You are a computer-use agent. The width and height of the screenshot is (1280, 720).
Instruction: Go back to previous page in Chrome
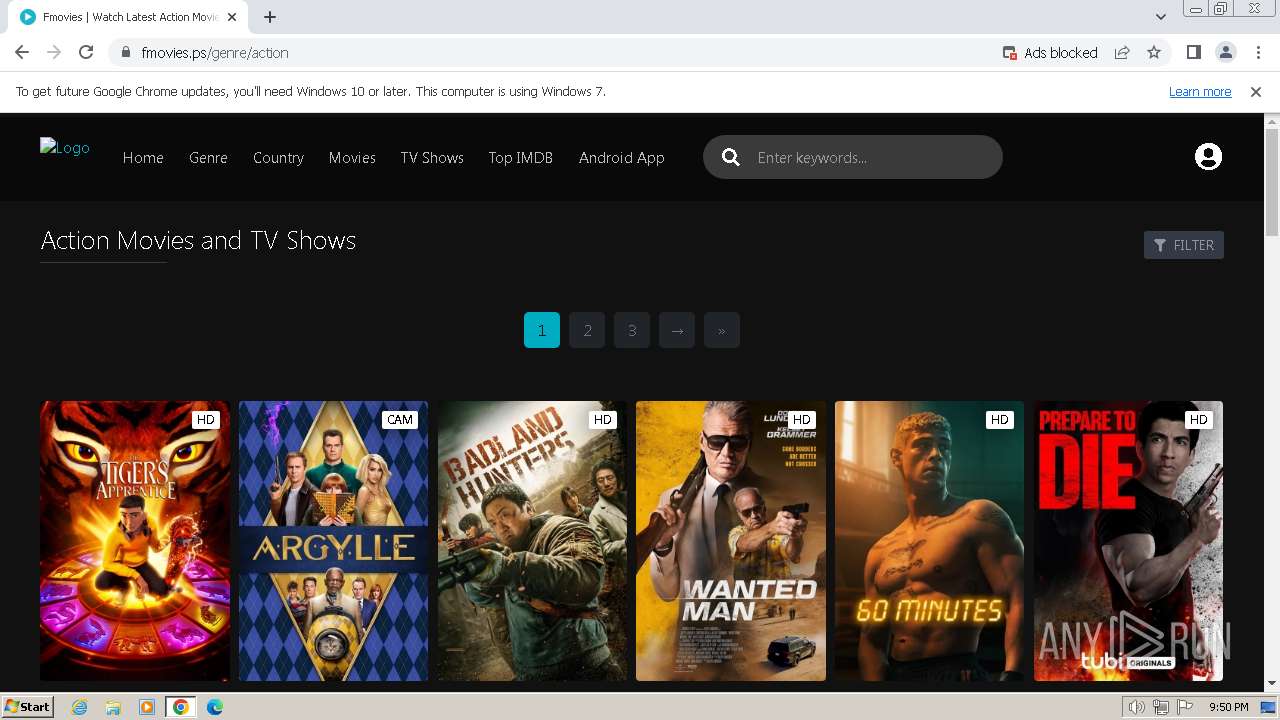(22, 52)
